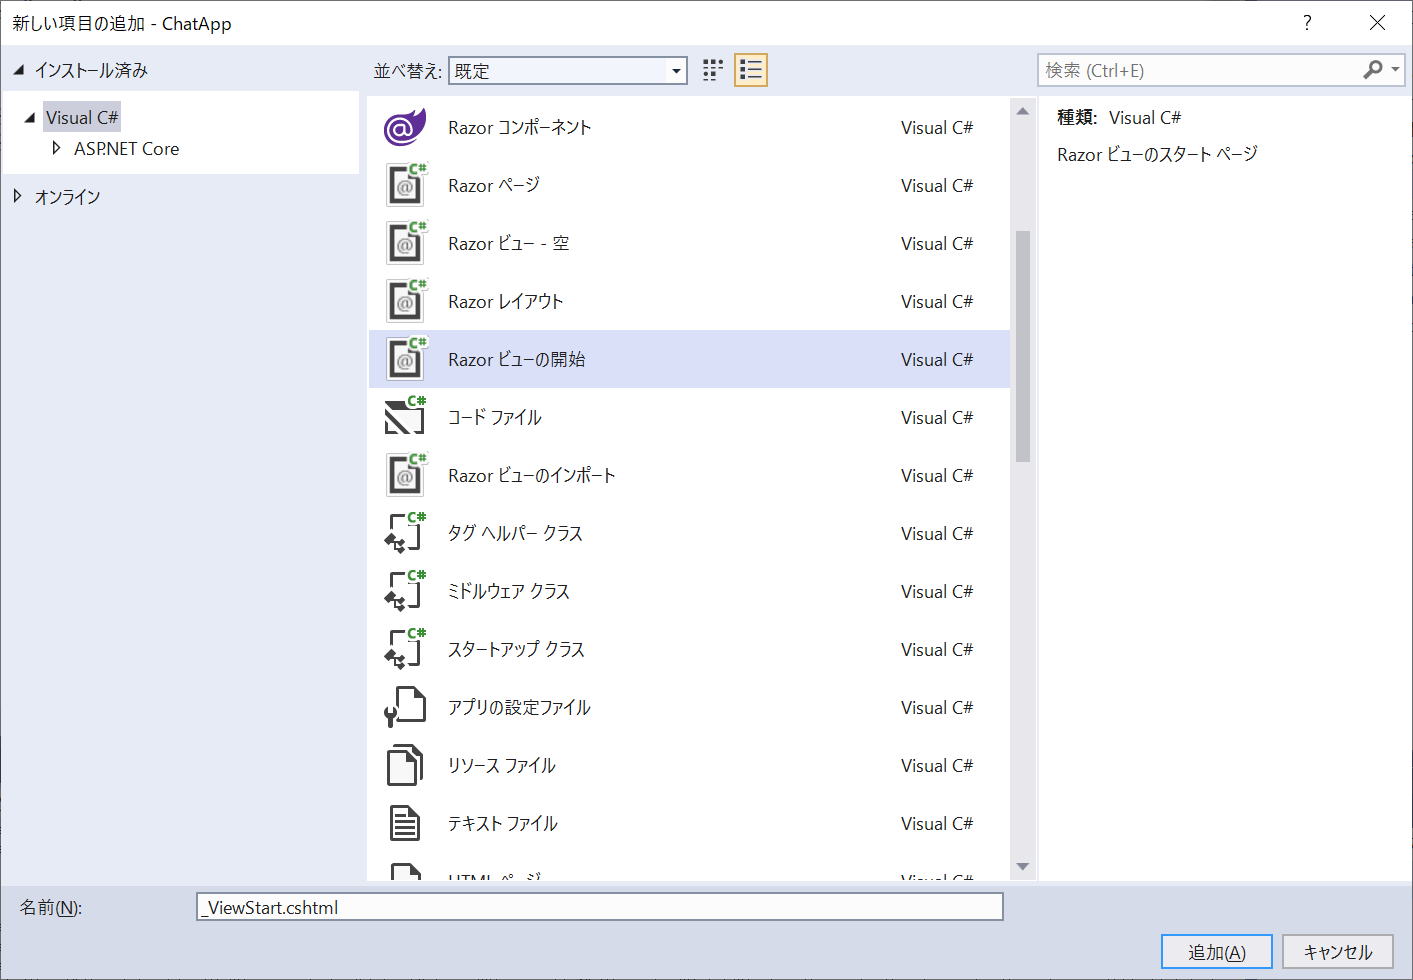Image resolution: width=1413 pixels, height=980 pixels.
Task: Select the Razor コンポーネント item text
Action: point(520,127)
